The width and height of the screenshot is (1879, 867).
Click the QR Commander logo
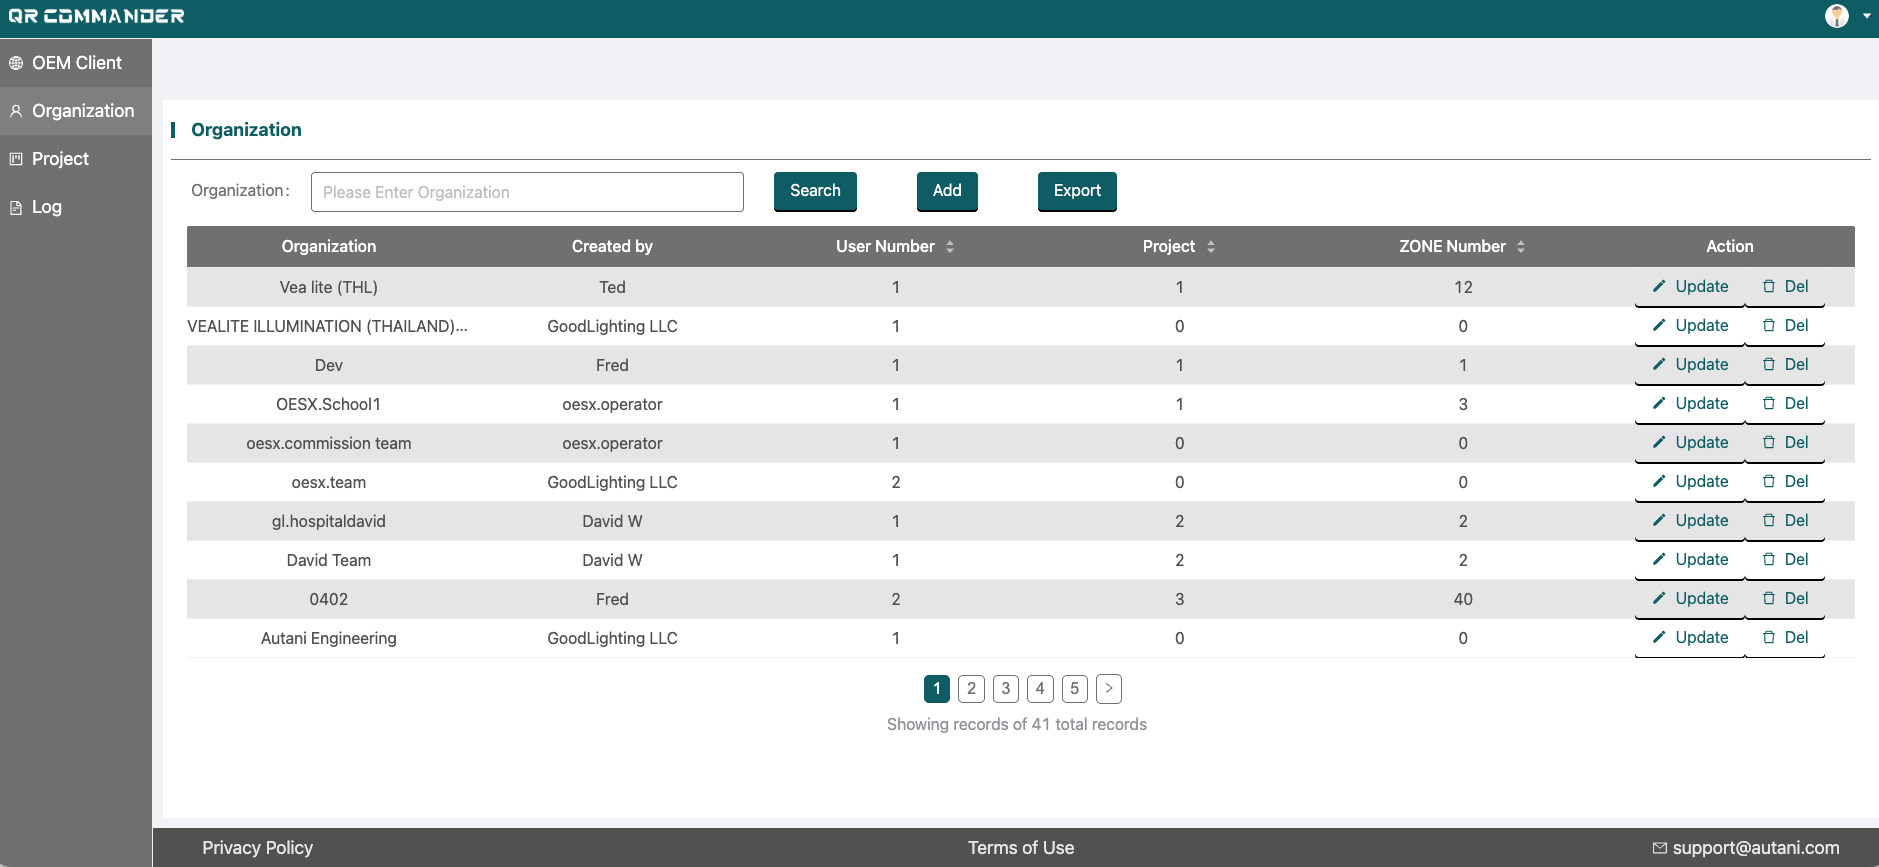[96, 16]
